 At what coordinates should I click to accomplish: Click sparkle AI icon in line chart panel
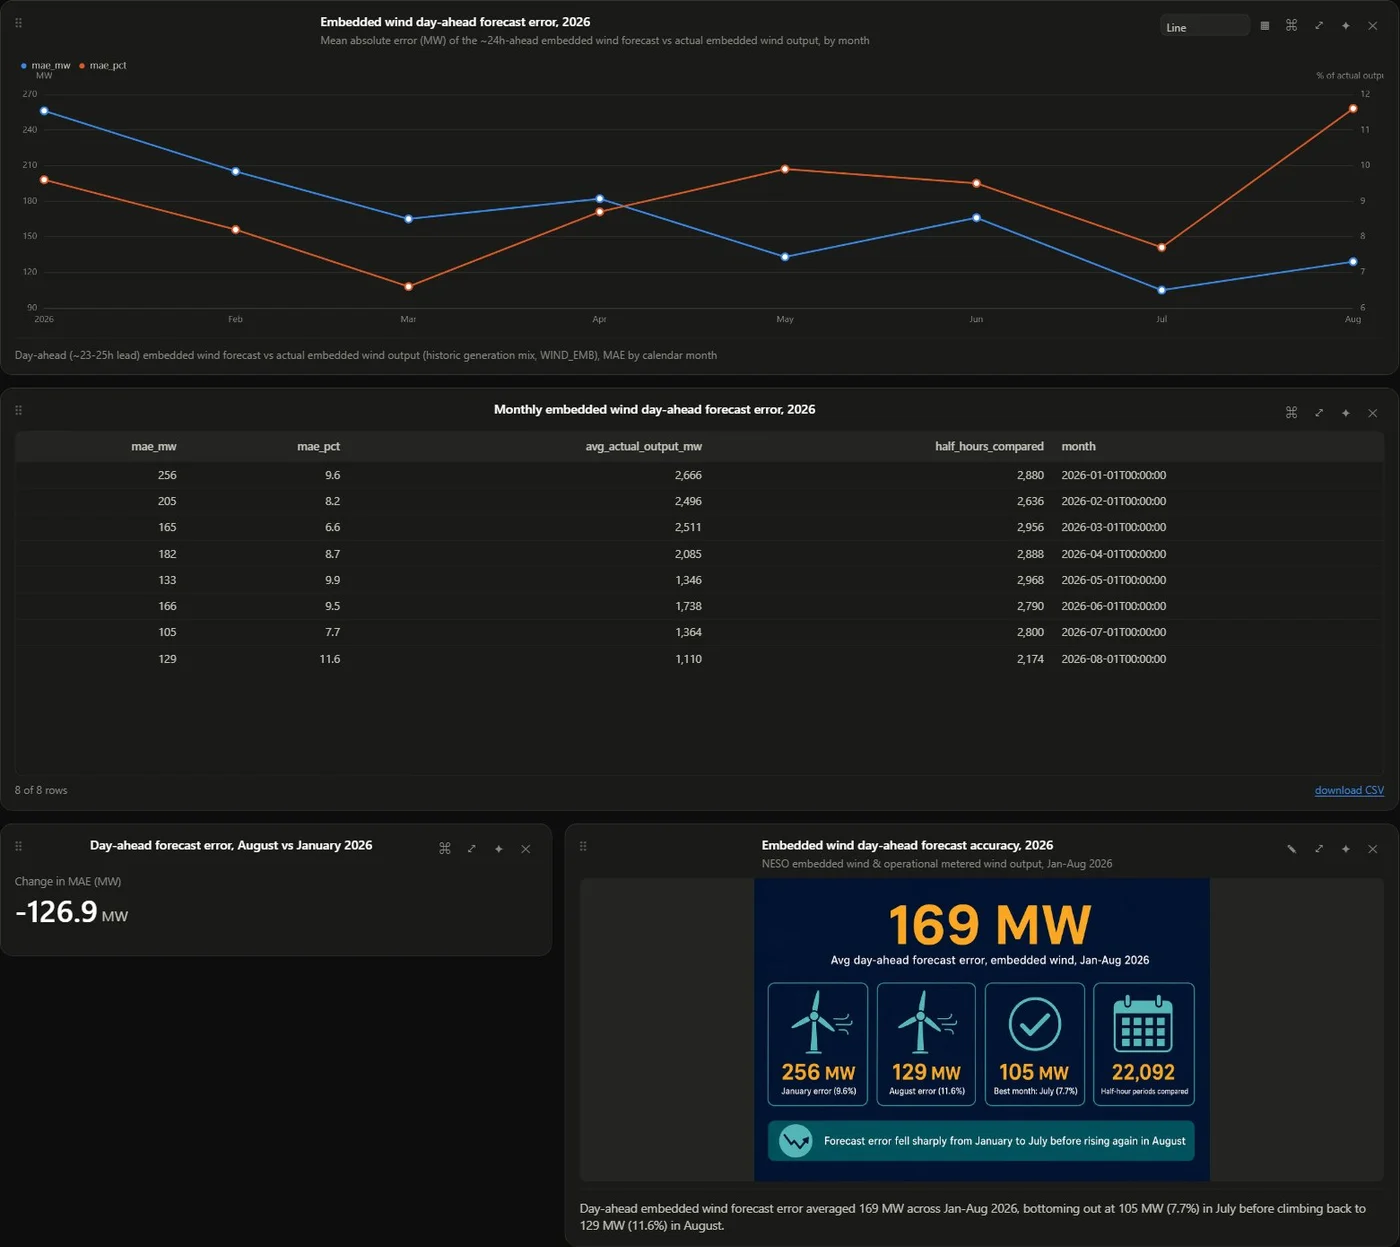point(1346,26)
